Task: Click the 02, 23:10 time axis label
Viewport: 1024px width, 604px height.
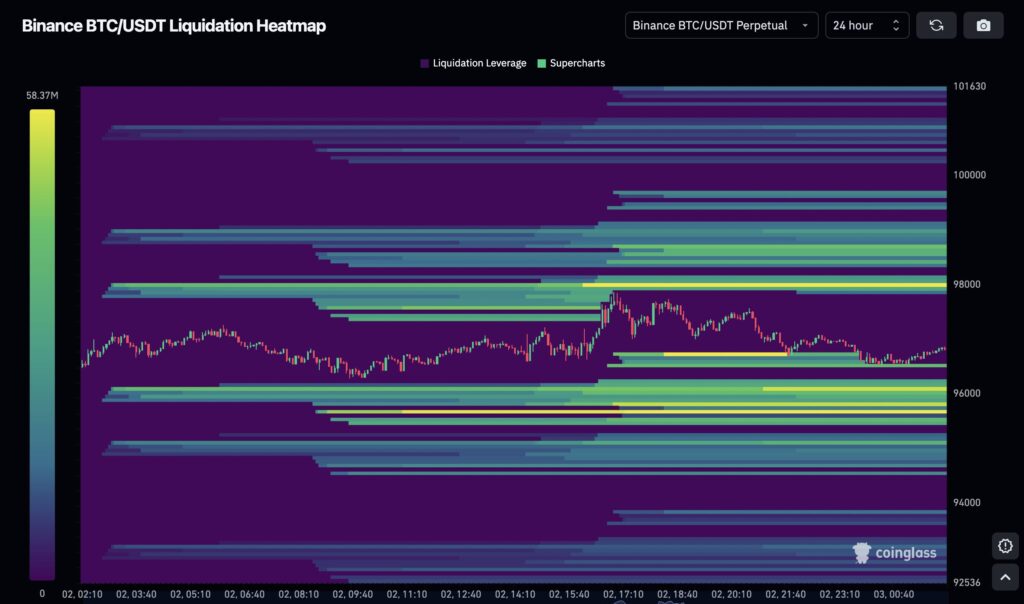Action: 840,594
